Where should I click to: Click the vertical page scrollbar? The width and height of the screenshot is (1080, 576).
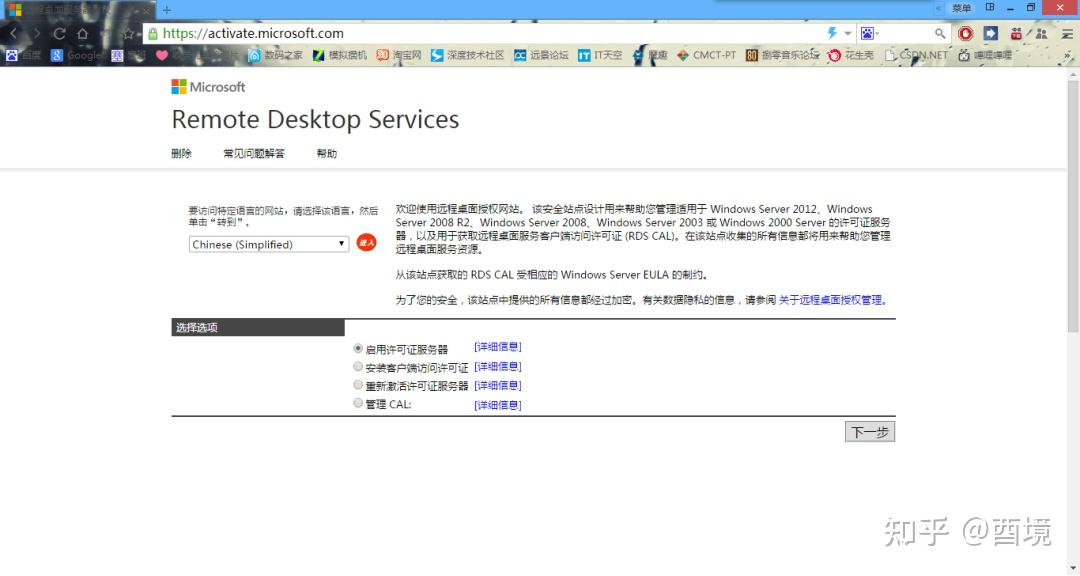[1073, 207]
